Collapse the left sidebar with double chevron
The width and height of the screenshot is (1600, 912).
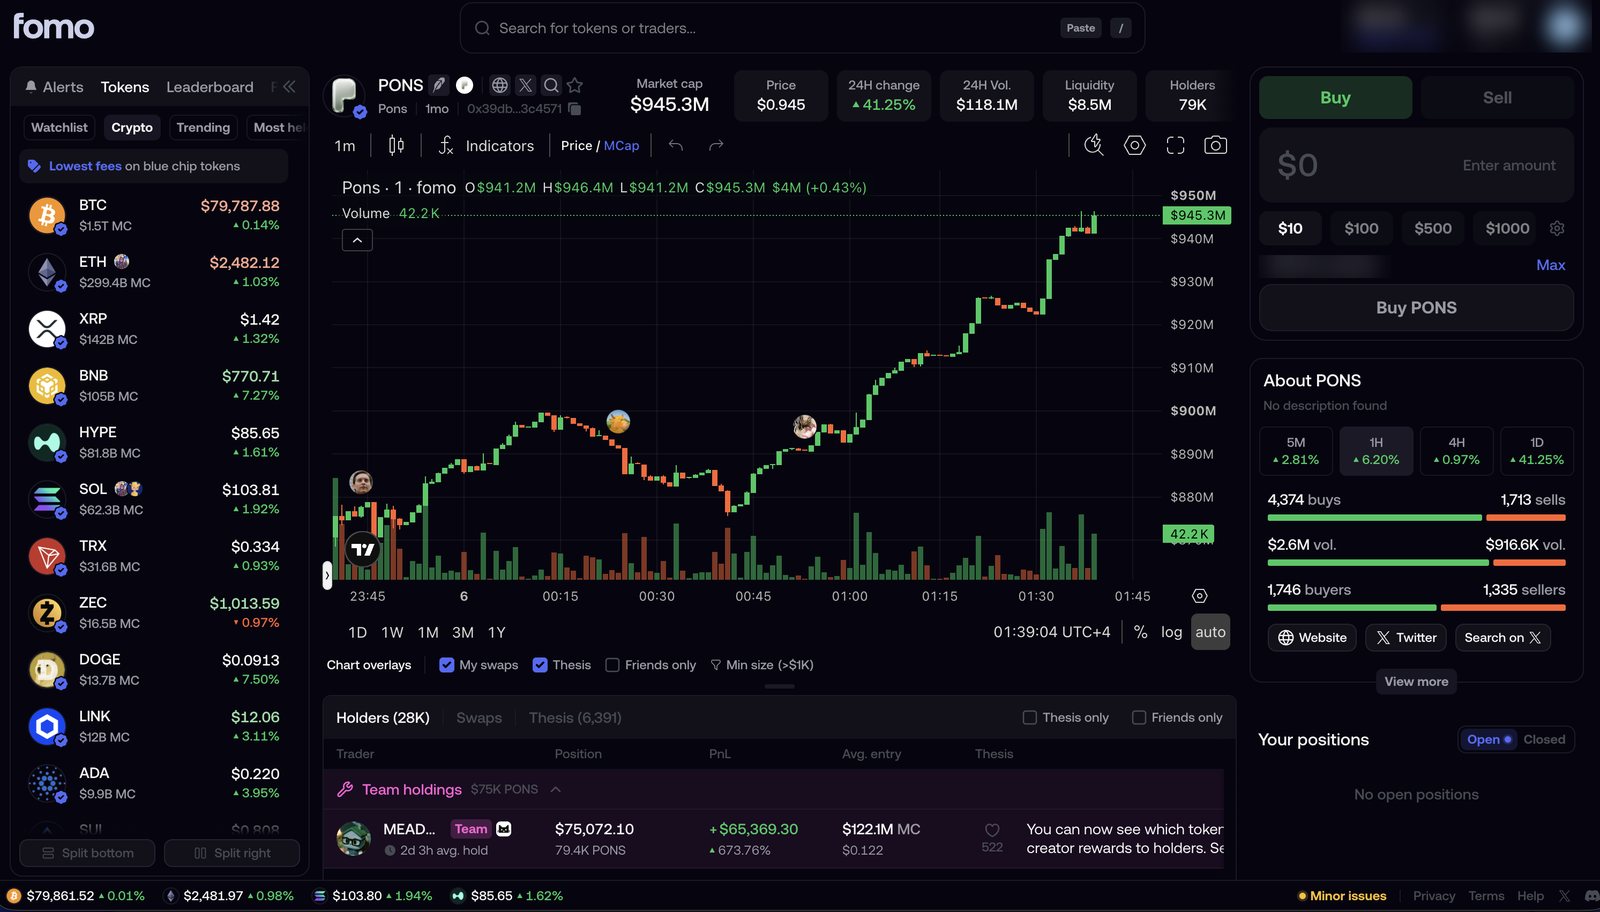289,87
